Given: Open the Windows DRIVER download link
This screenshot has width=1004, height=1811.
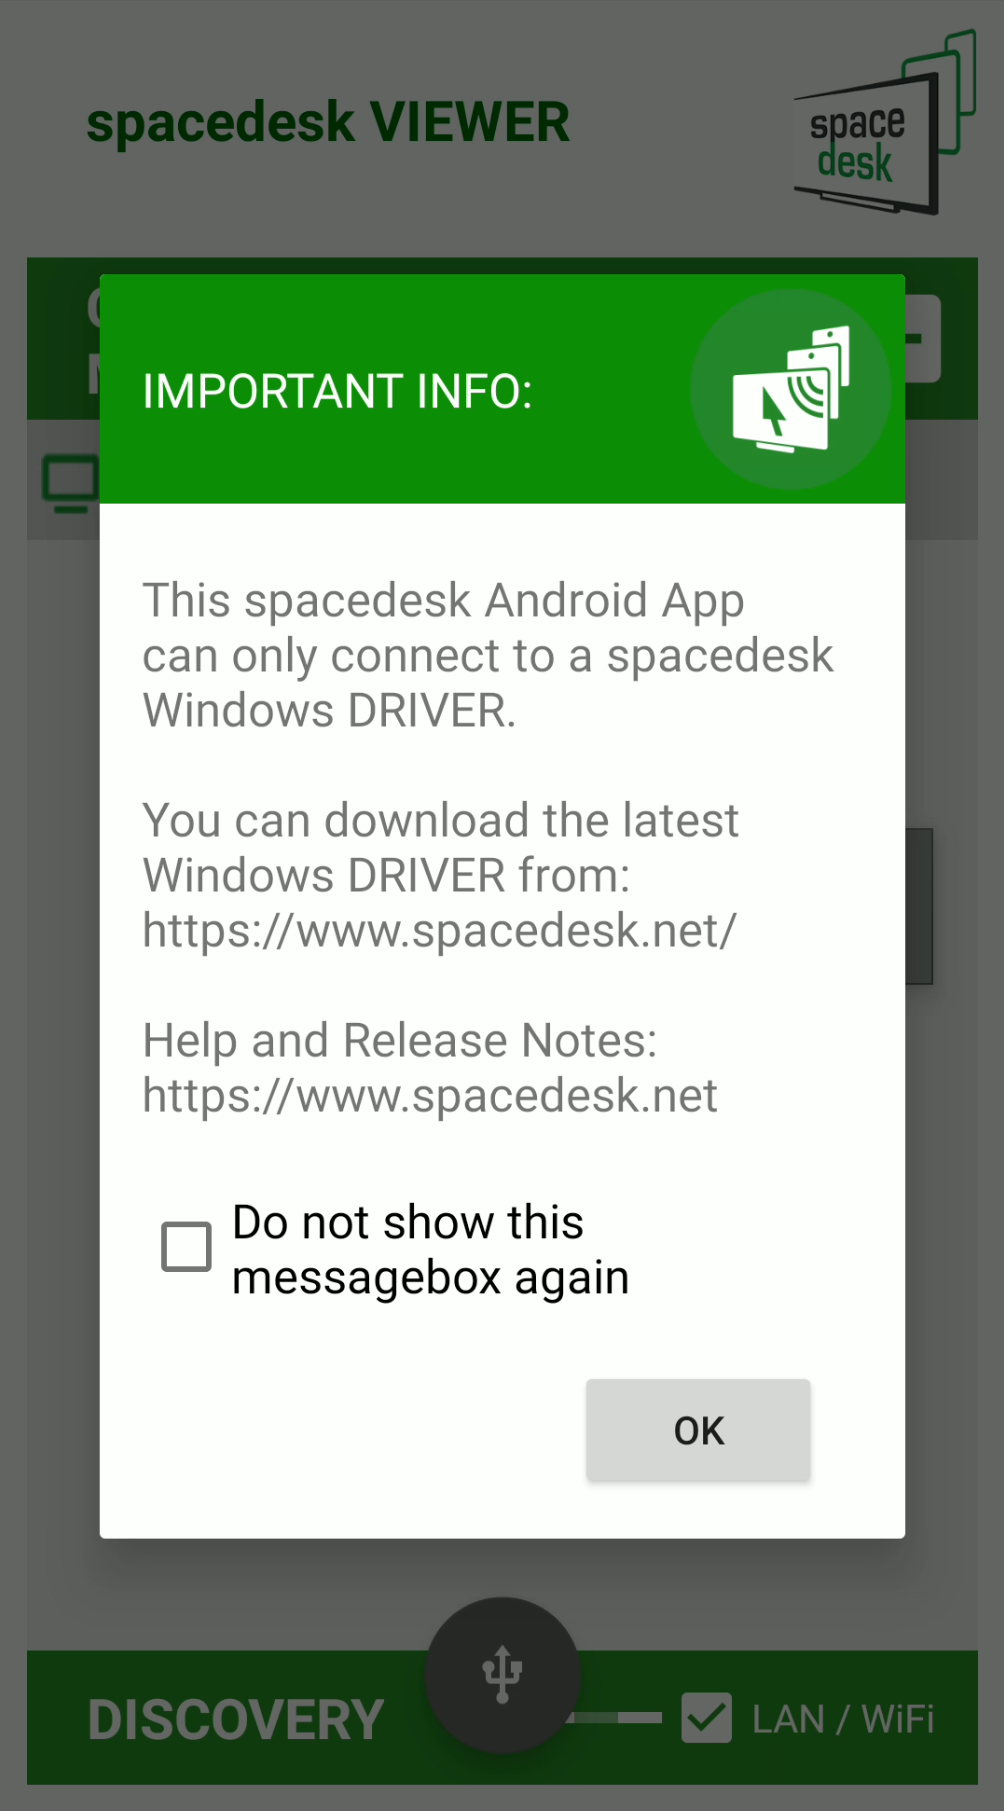Looking at the screenshot, I should point(439,931).
